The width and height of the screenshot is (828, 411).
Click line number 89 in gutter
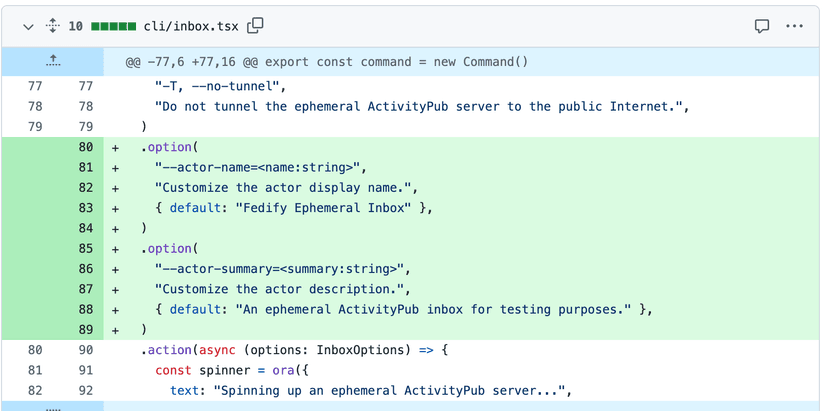pyautogui.click(x=85, y=330)
